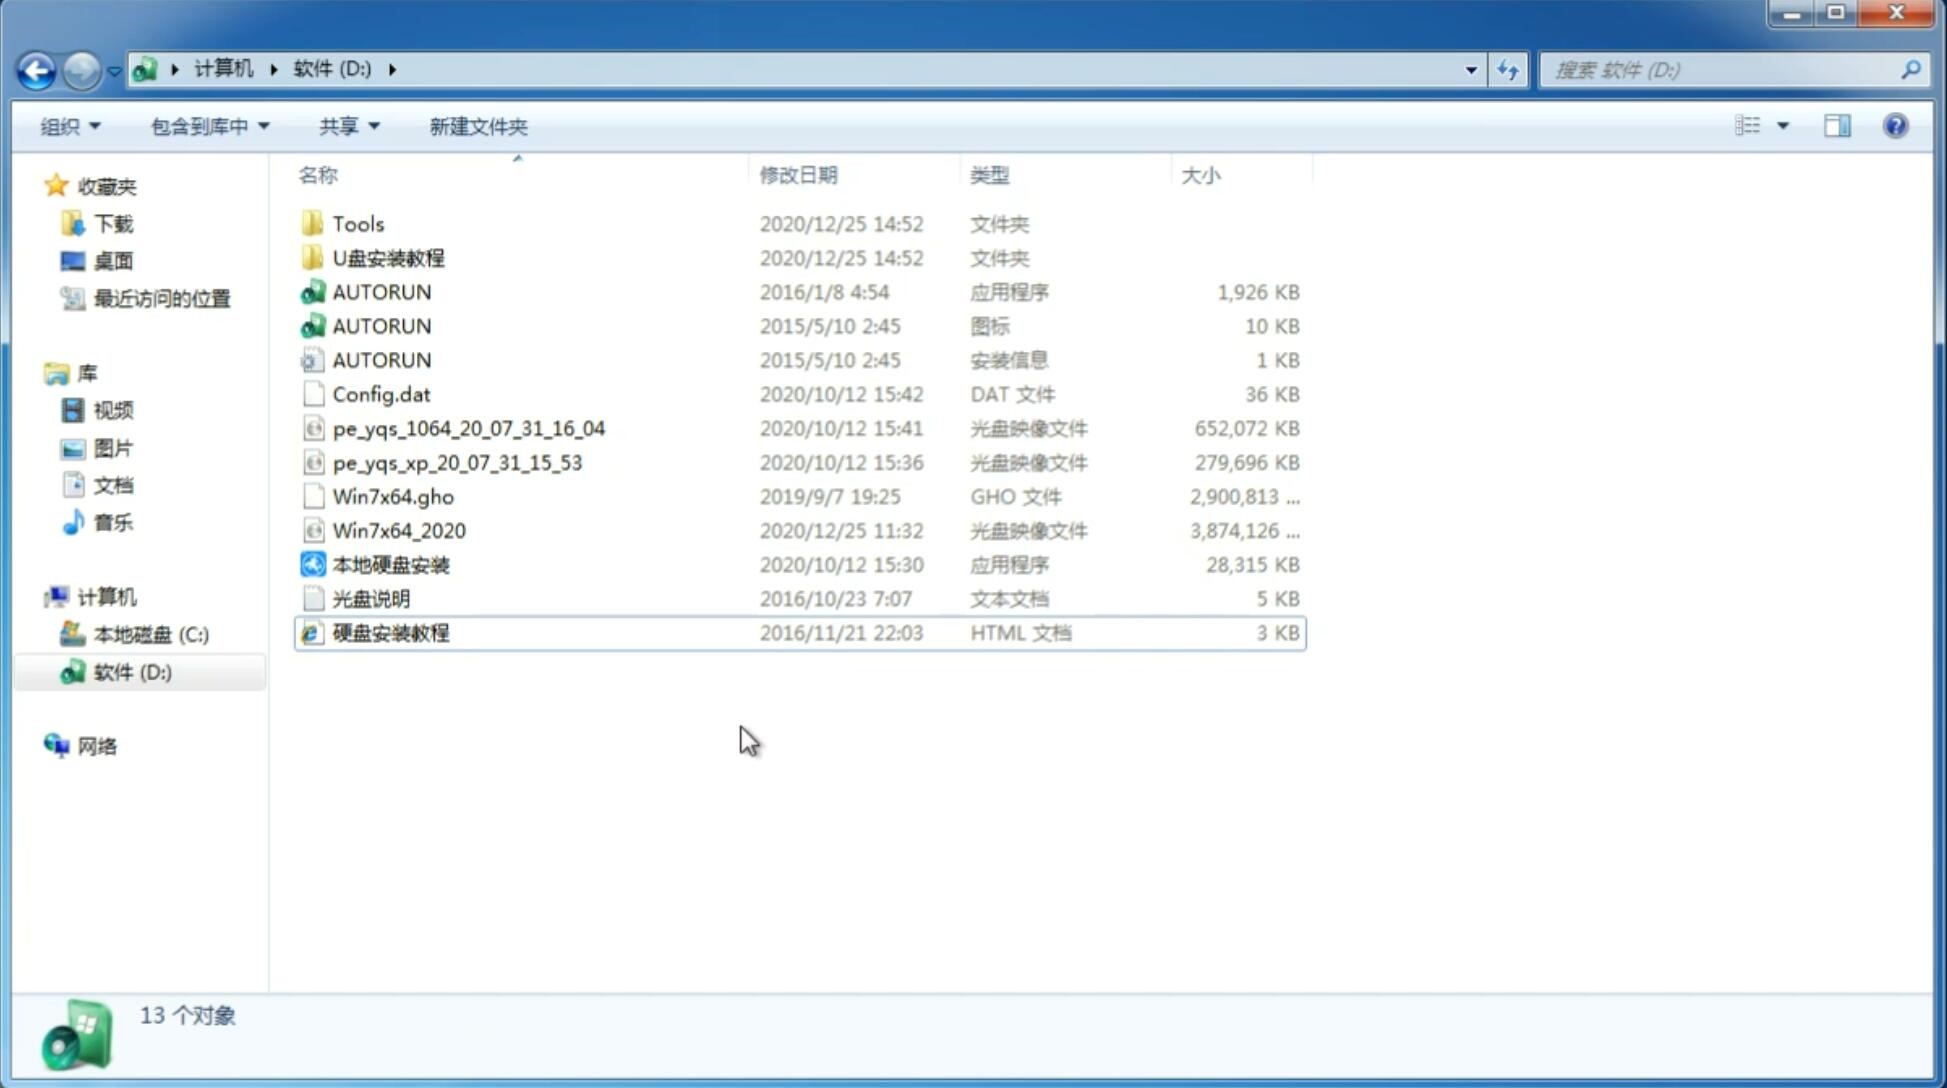
Task: Select 软件 (D:) drive in sidebar
Action: coord(132,672)
